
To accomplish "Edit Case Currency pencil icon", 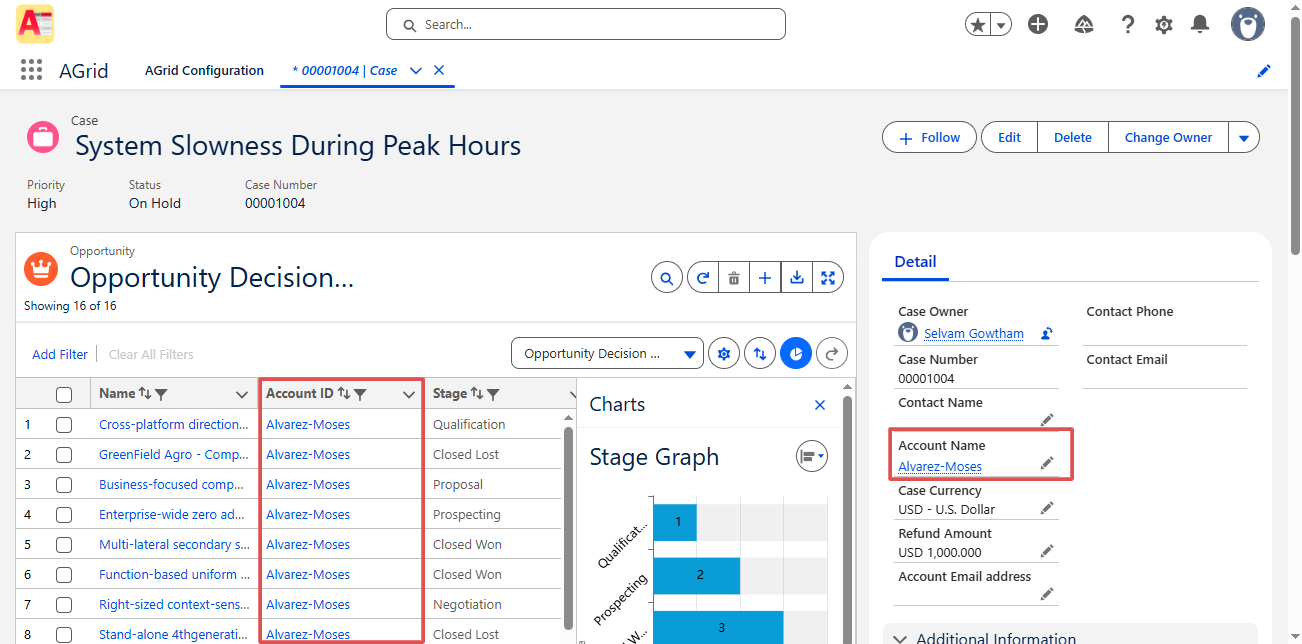I will [1047, 508].
